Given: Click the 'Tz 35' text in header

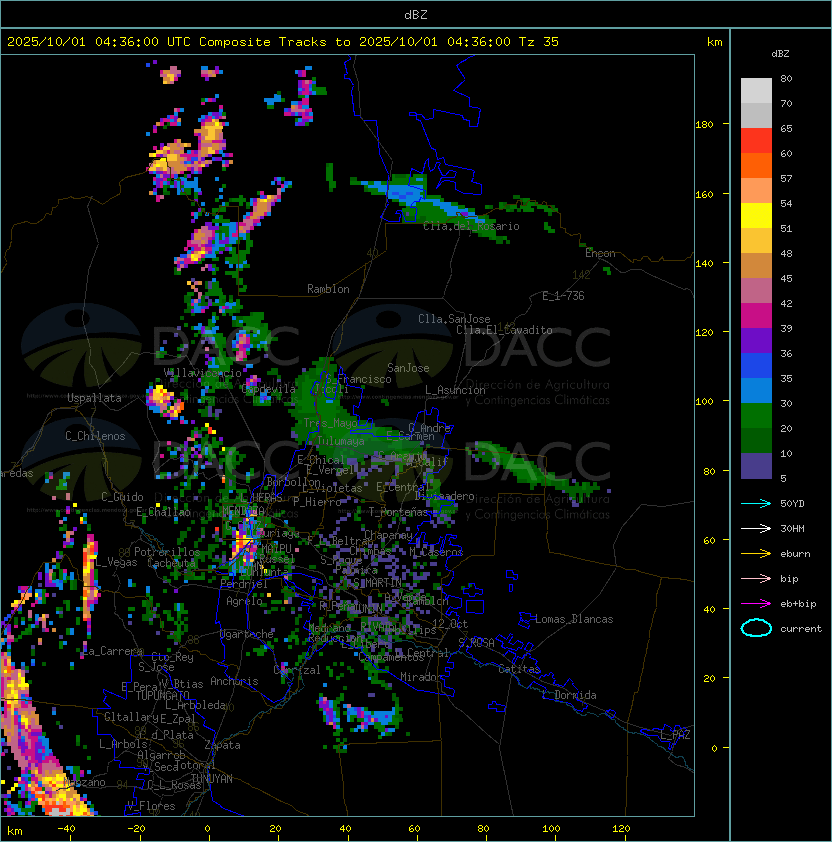Looking at the screenshot, I should [x=539, y=42].
